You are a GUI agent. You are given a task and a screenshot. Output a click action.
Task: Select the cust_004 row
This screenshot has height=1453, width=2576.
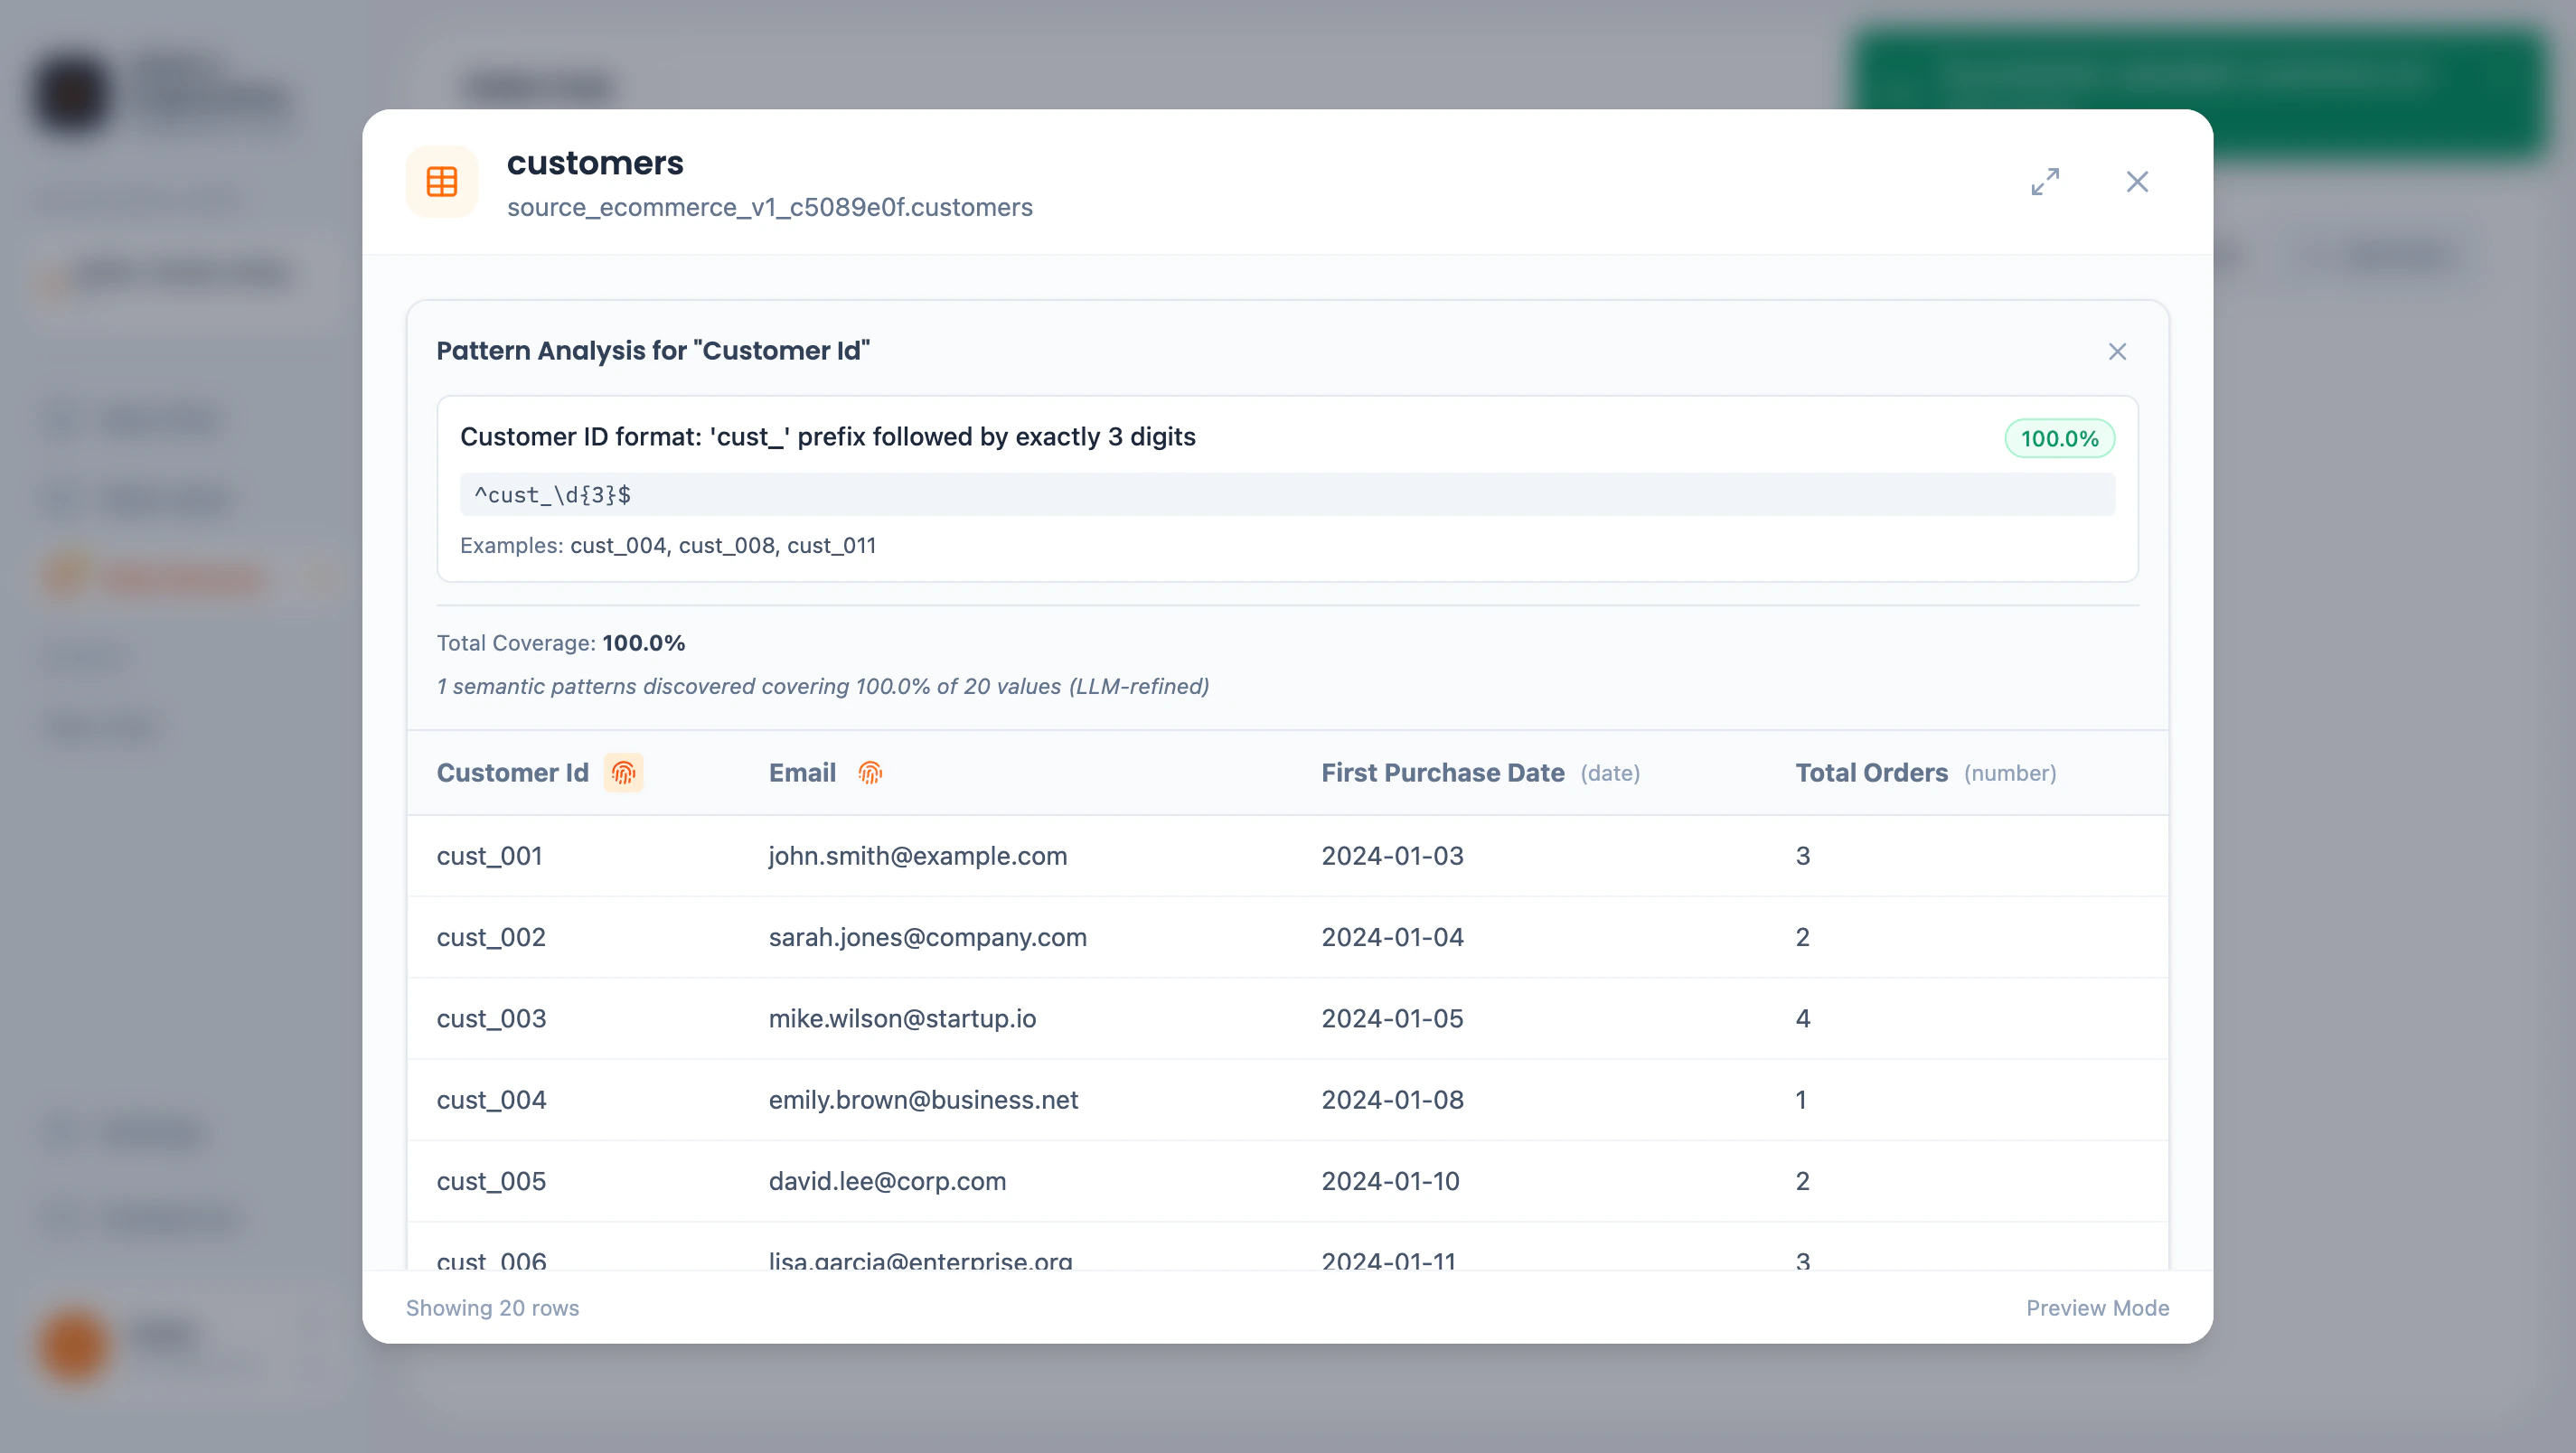(491, 1100)
